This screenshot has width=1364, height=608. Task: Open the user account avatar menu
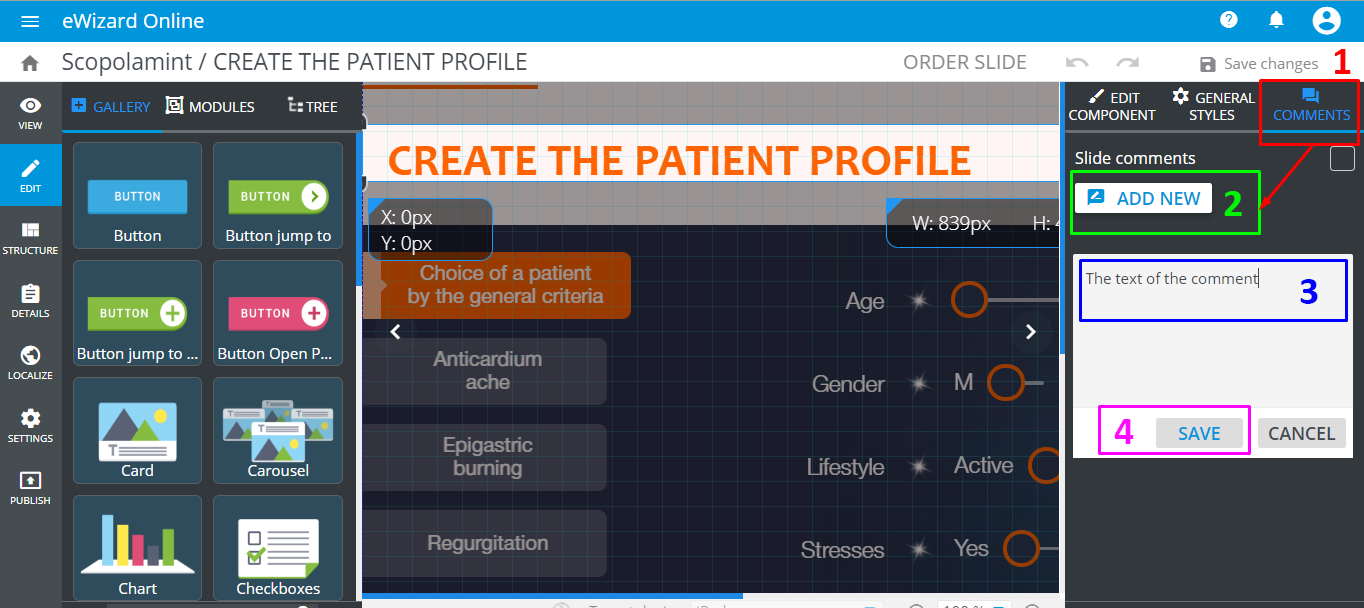1326,20
